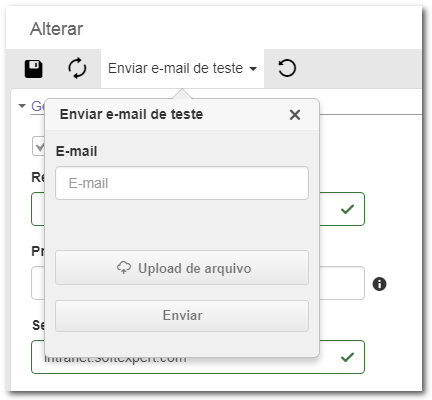Click the restore counterclockwise arrow icon

(x=287, y=68)
